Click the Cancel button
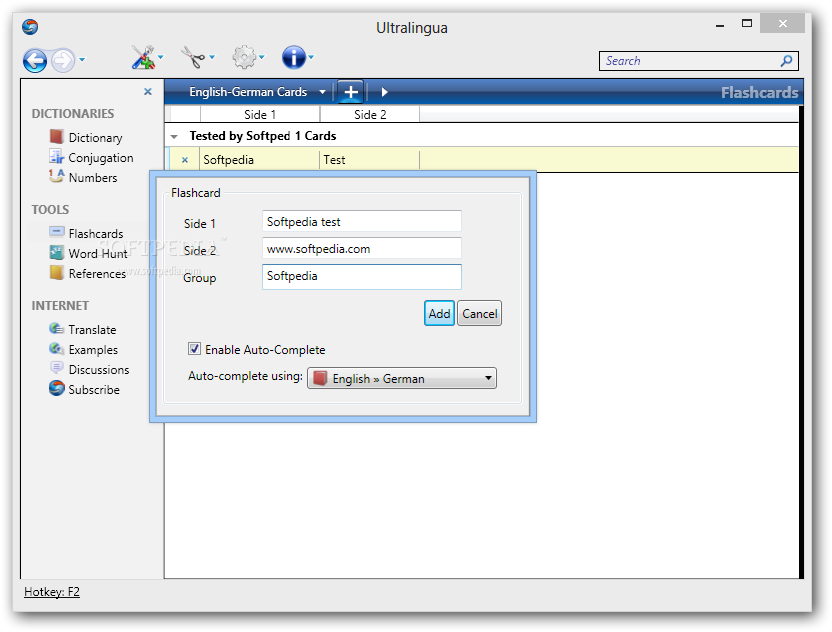The image size is (832, 632). click(x=480, y=314)
